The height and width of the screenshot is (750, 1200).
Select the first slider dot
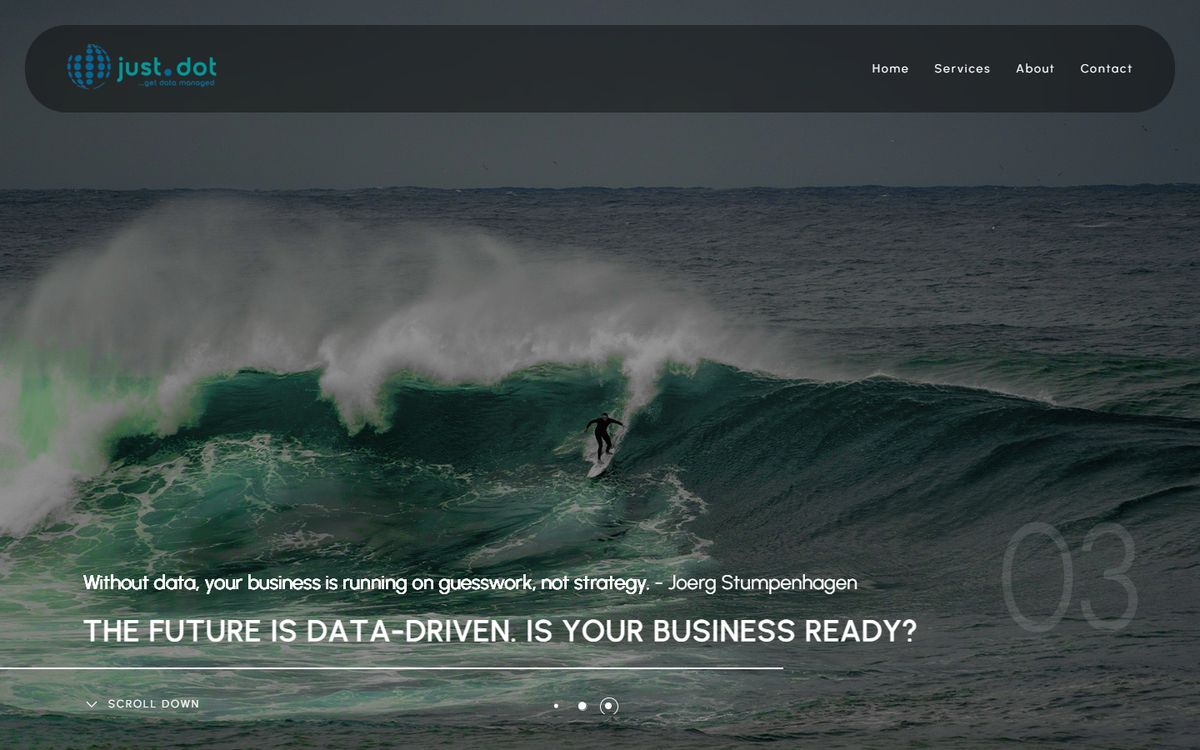(x=556, y=706)
